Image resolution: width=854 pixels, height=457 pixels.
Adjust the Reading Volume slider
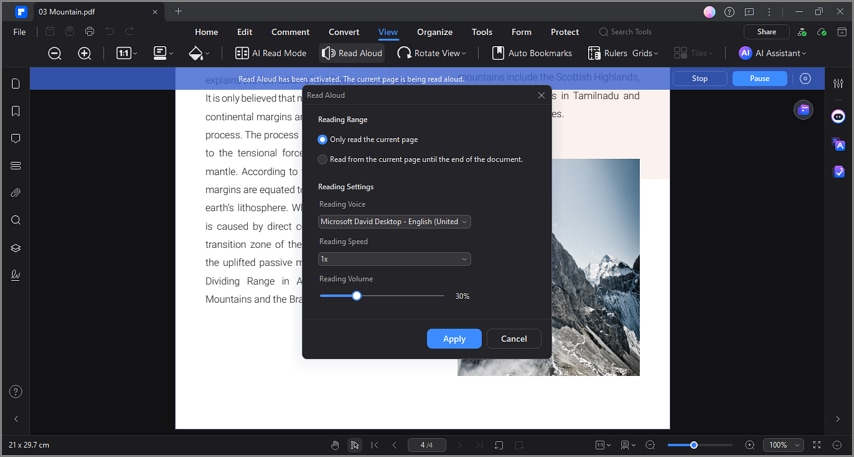tap(357, 296)
